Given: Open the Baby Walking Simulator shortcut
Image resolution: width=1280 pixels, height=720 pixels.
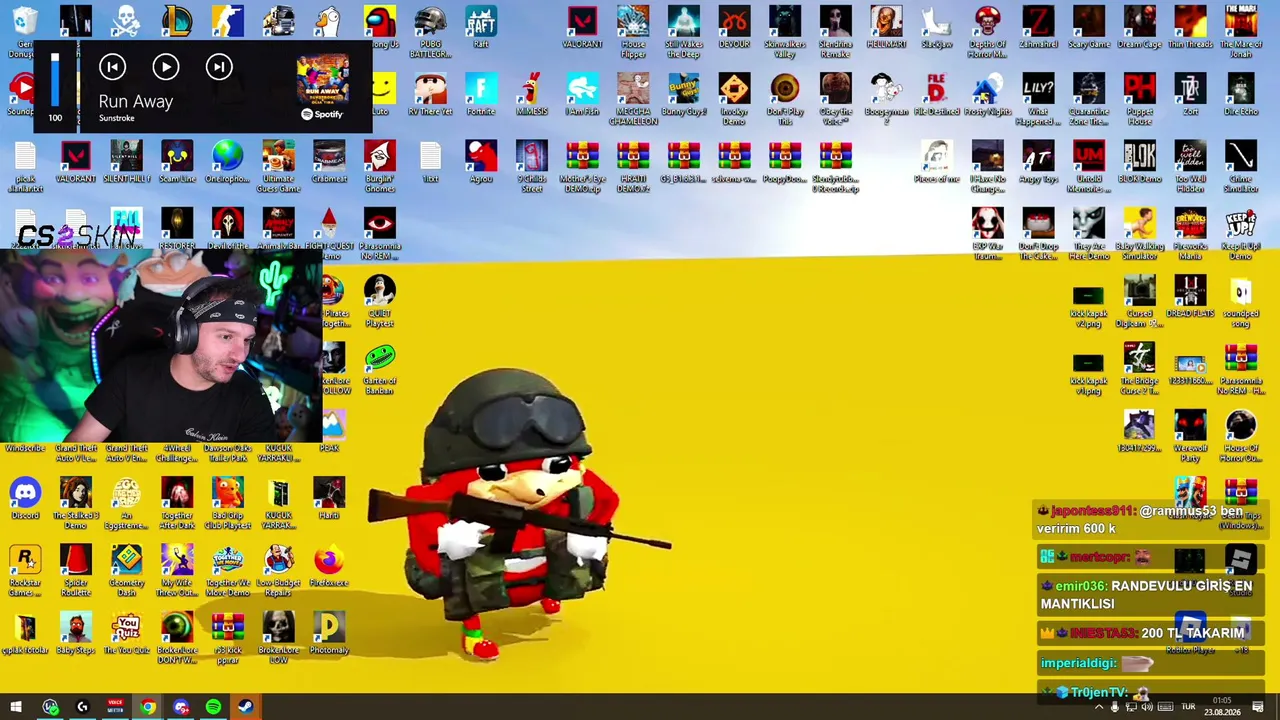Looking at the screenshot, I should click(1139, 234).
